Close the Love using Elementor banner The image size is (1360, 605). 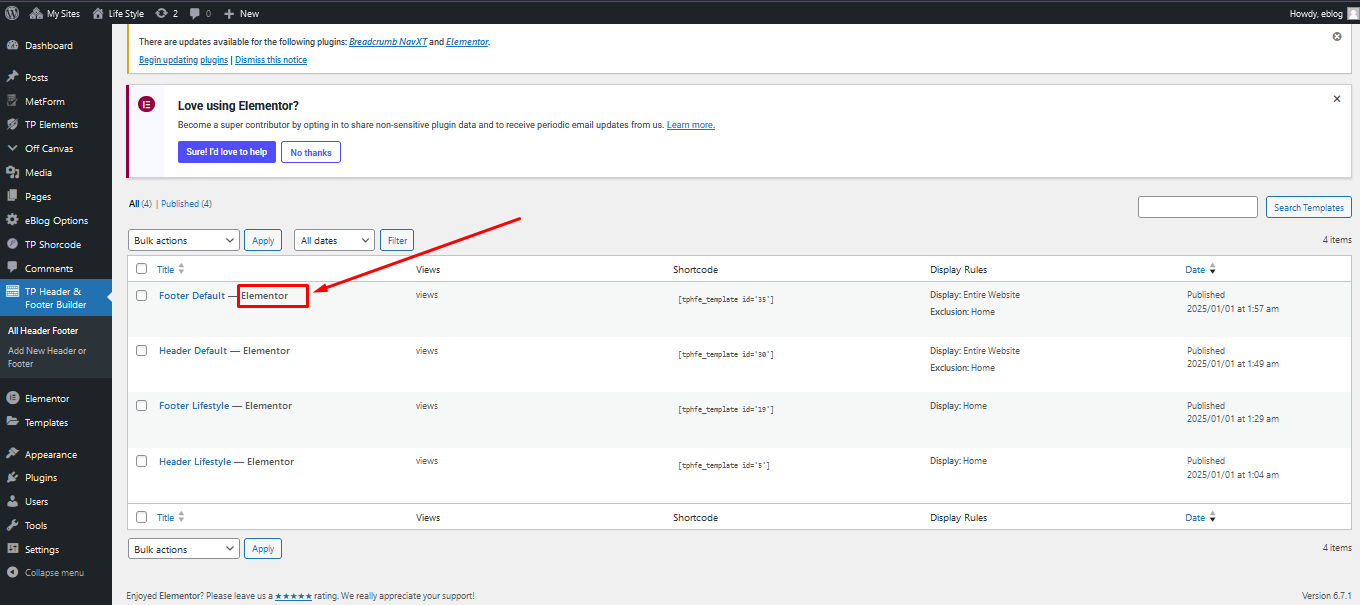pos(1337,99)
